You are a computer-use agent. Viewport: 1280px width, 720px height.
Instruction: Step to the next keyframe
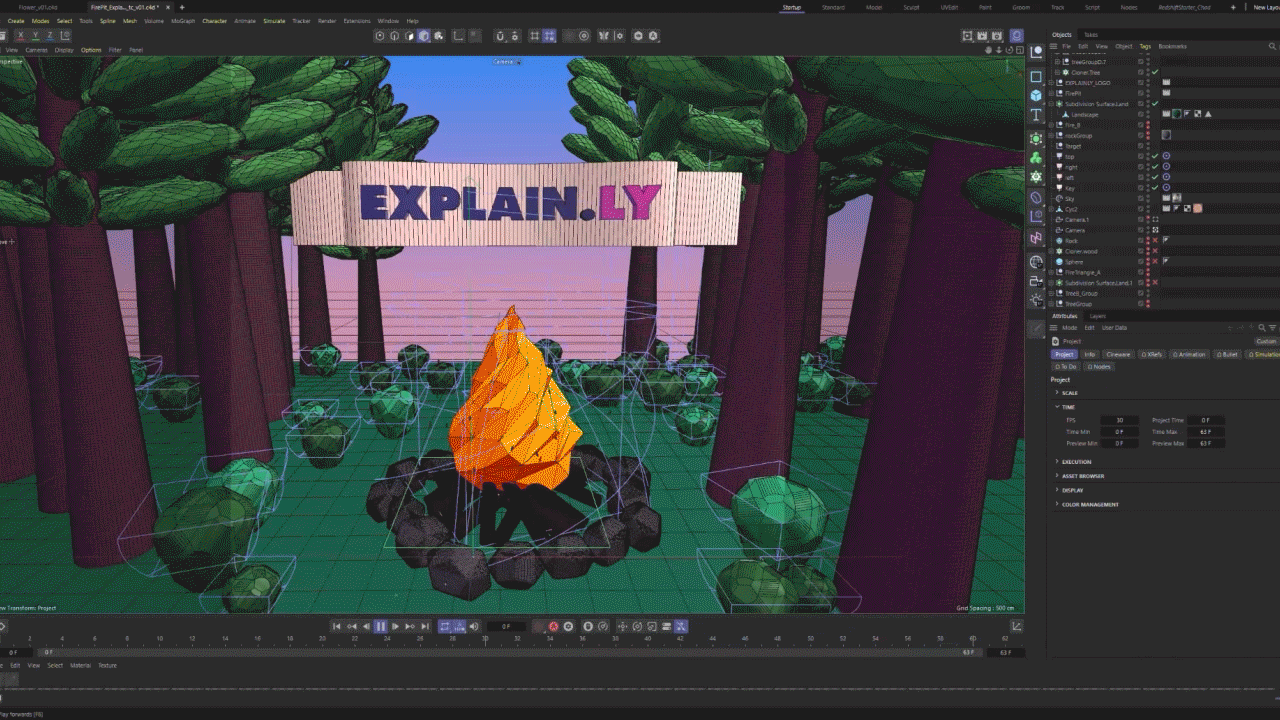410,627
